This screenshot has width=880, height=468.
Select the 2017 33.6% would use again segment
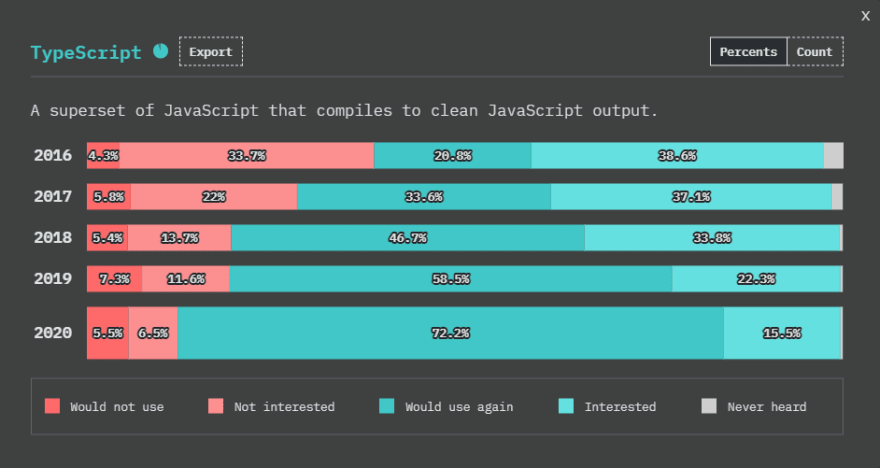coord(424,197)
